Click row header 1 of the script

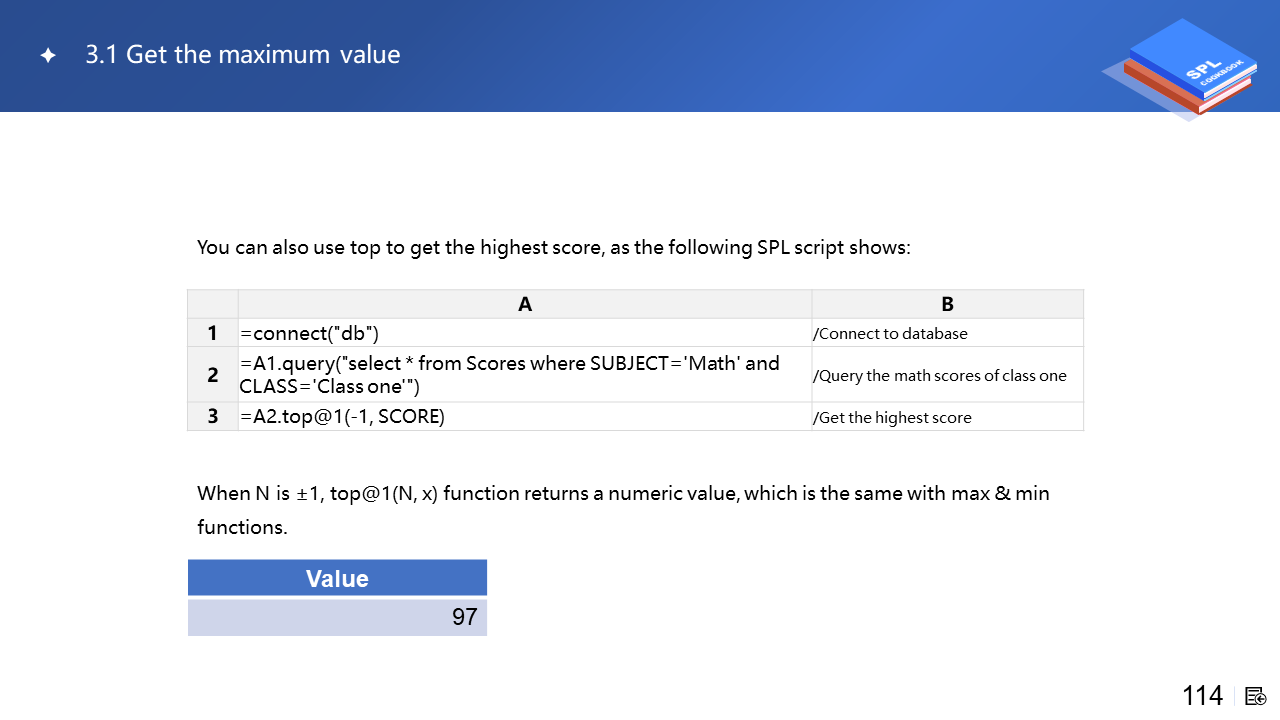tap(213, 333)
